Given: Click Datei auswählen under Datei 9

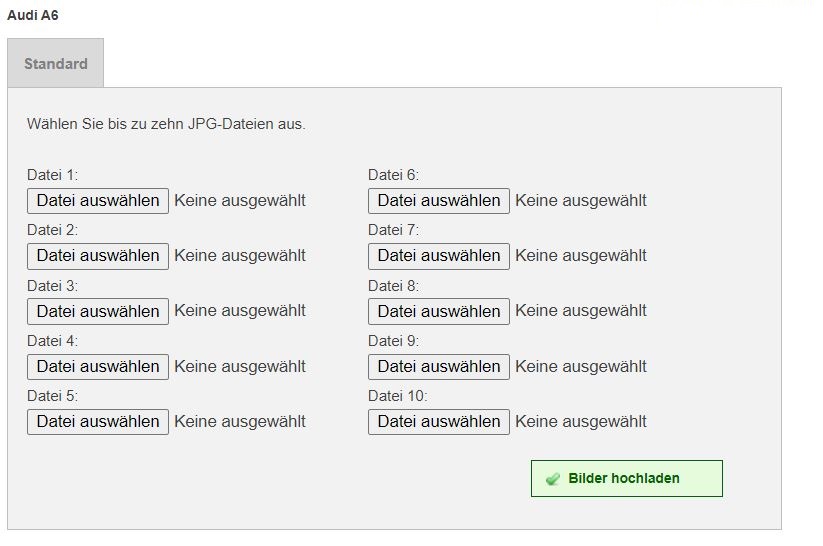Looking at the screenshot, I should 439,366.
